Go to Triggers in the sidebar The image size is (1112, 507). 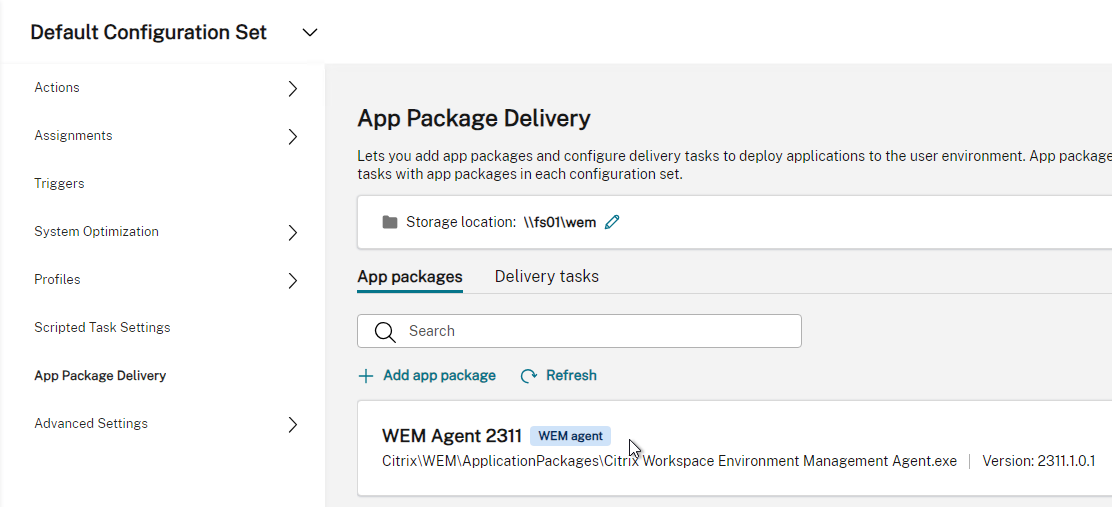coord(59,184)
